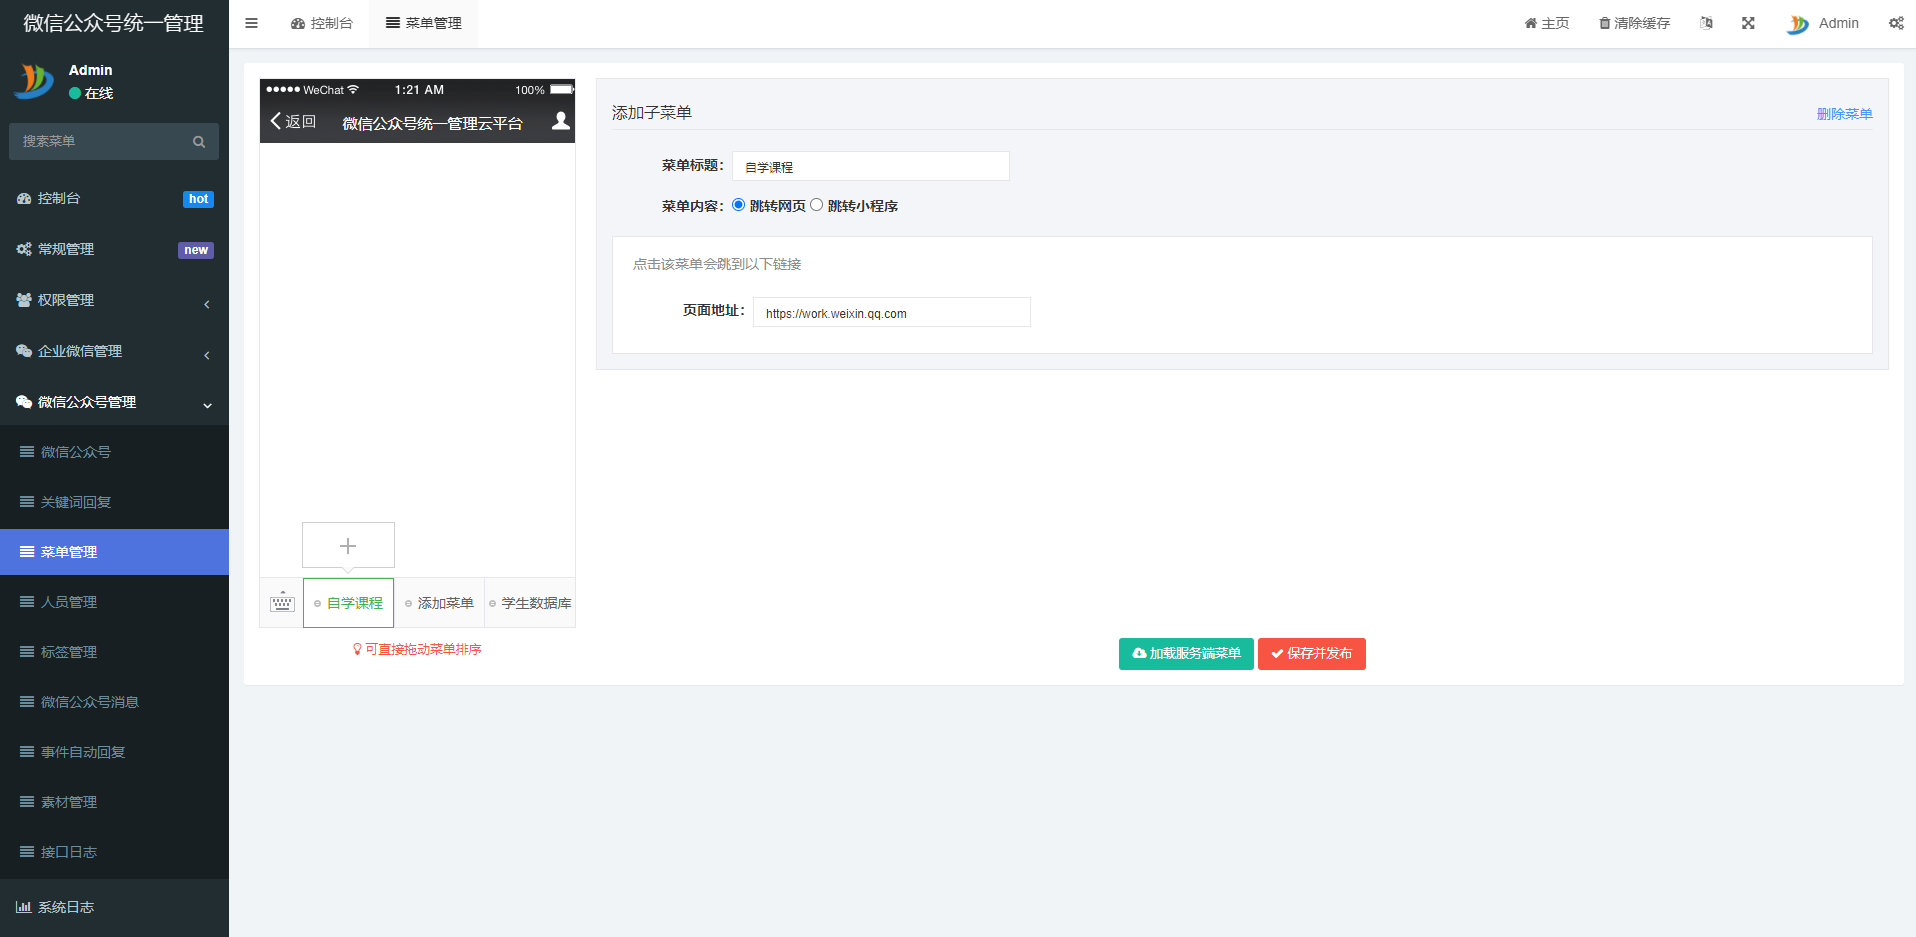Open the fullscreen toggle icon
The width and height of the screenshot is (1916, 937).
(x=1748, y=23)
